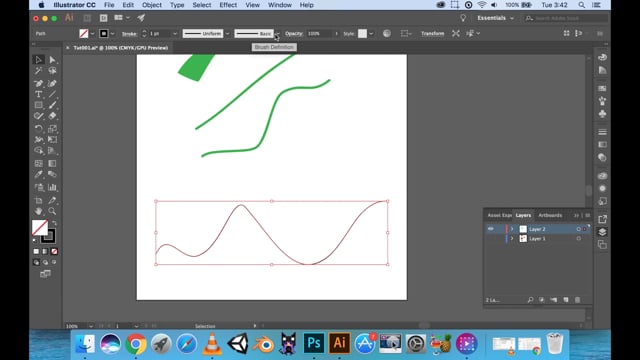Expand Layer 2 disclosure arrow
The width and height of the screenshot is (640, 360).
point(512,229)
